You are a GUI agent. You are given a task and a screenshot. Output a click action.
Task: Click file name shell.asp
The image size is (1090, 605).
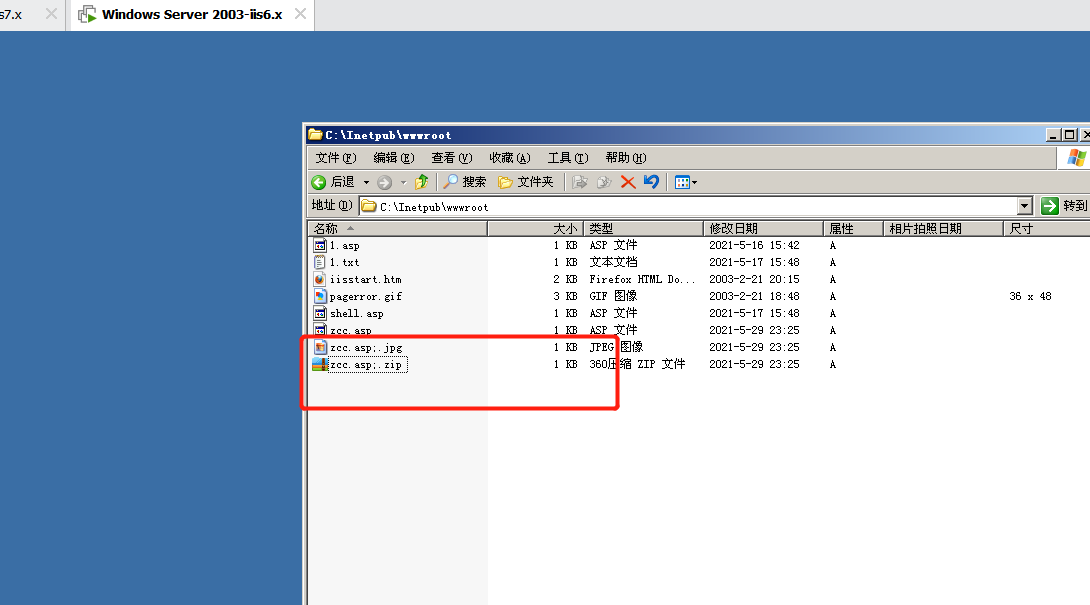point(357,314)
